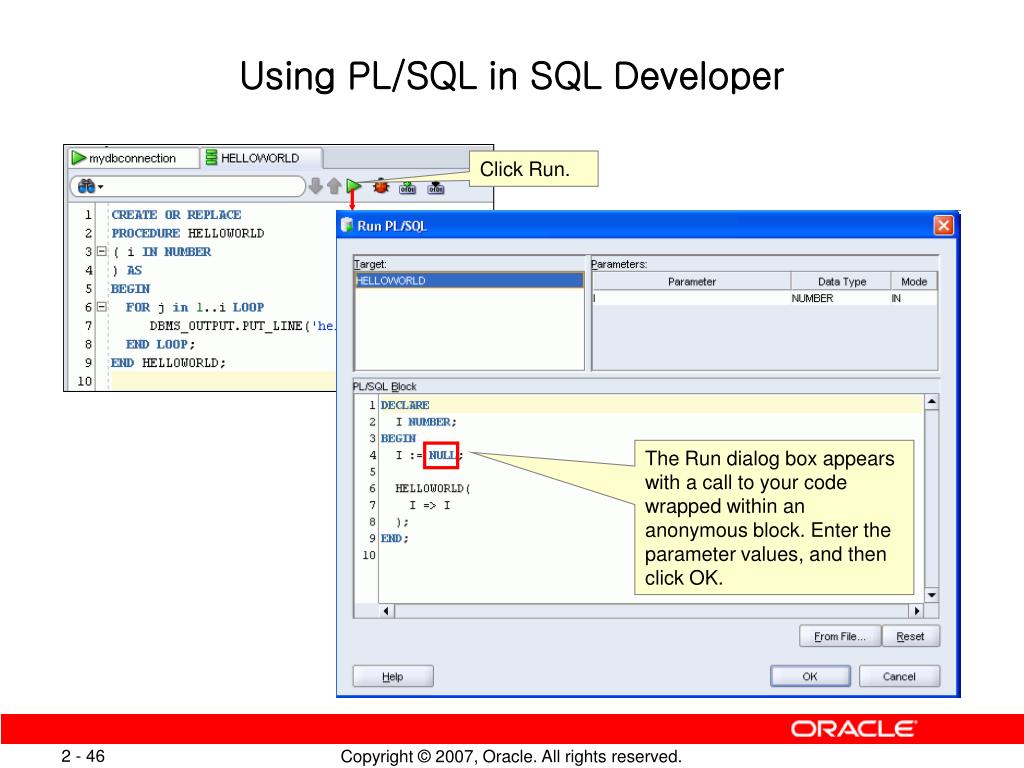Switch to the mydbconnection tab
Image resolution: width=1024 pixels, height=768 pixels.
(133, 158)
